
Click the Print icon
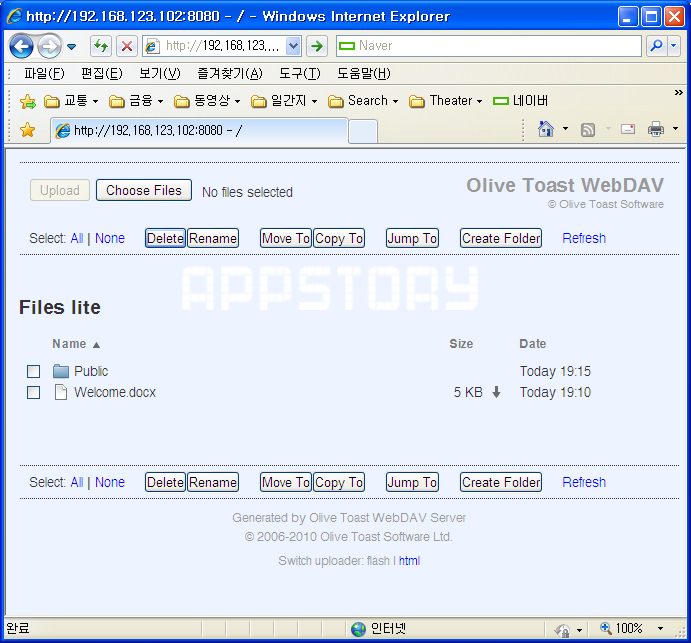click(x=656, y=129)
